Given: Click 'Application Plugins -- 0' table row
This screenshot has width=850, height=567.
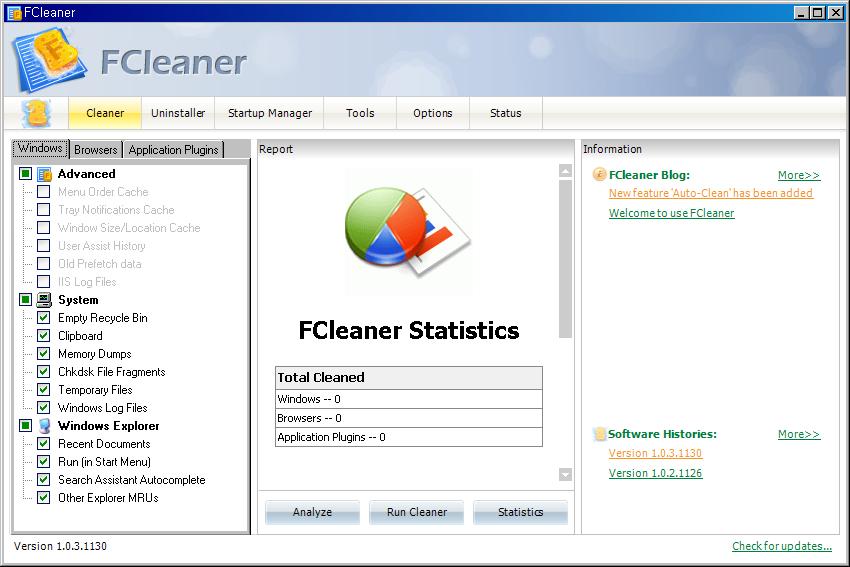Looking at the screenshot, I should click(x=409, y=437).
